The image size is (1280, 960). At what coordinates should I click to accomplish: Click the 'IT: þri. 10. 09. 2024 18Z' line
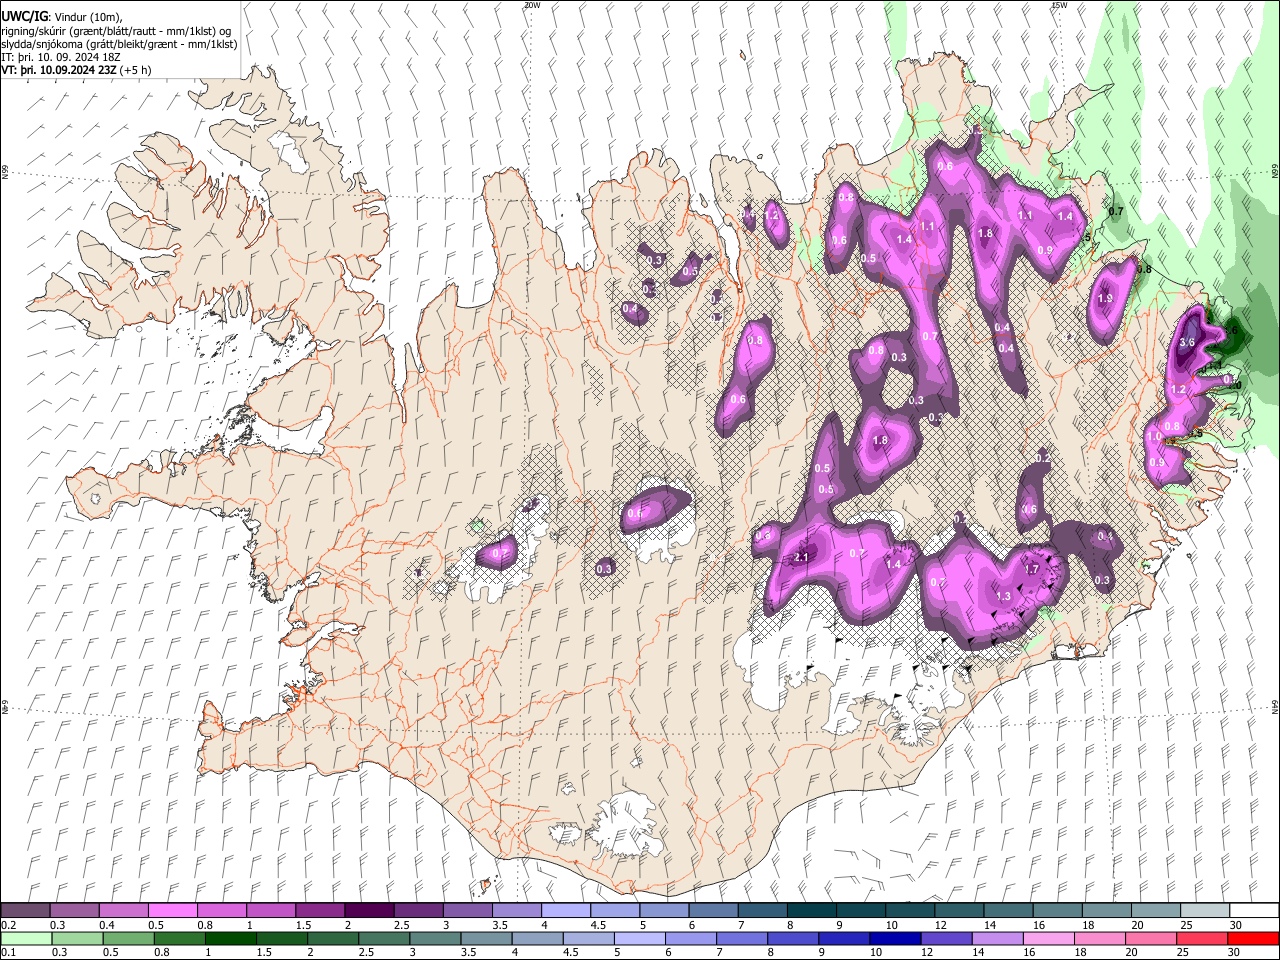click(61, 57)
